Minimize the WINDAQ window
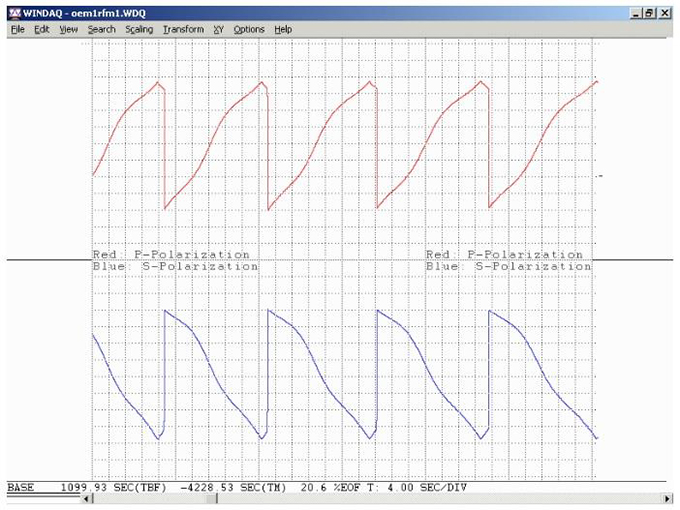 click(636, 13)
